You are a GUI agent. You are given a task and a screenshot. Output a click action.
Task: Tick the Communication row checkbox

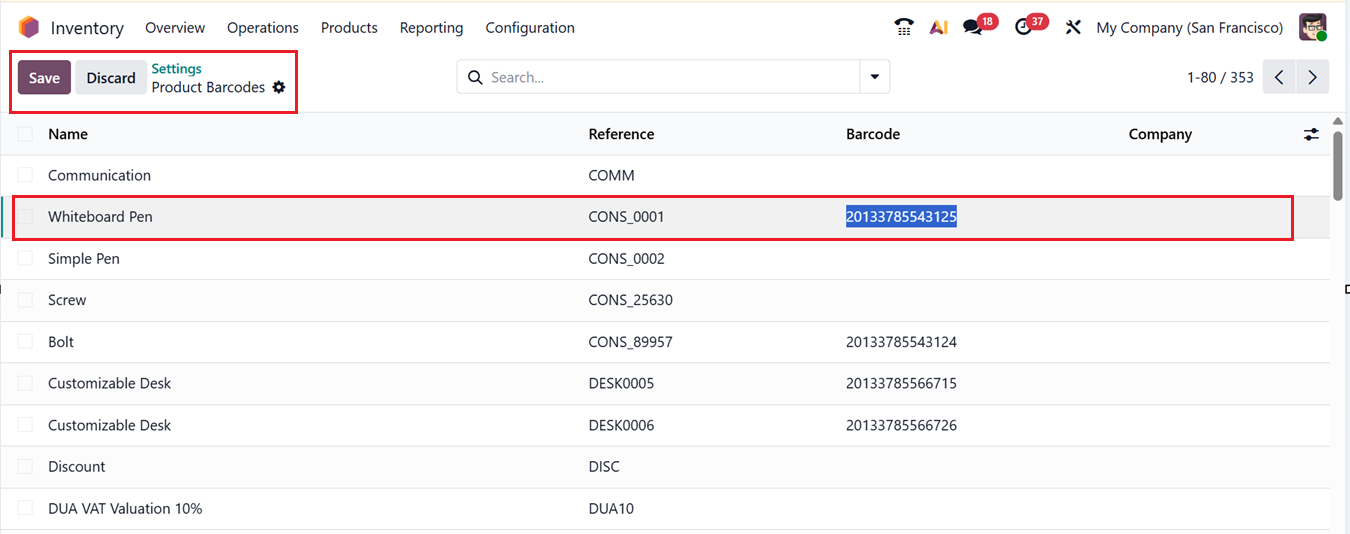pyautogui.click(x=25, y=175)
